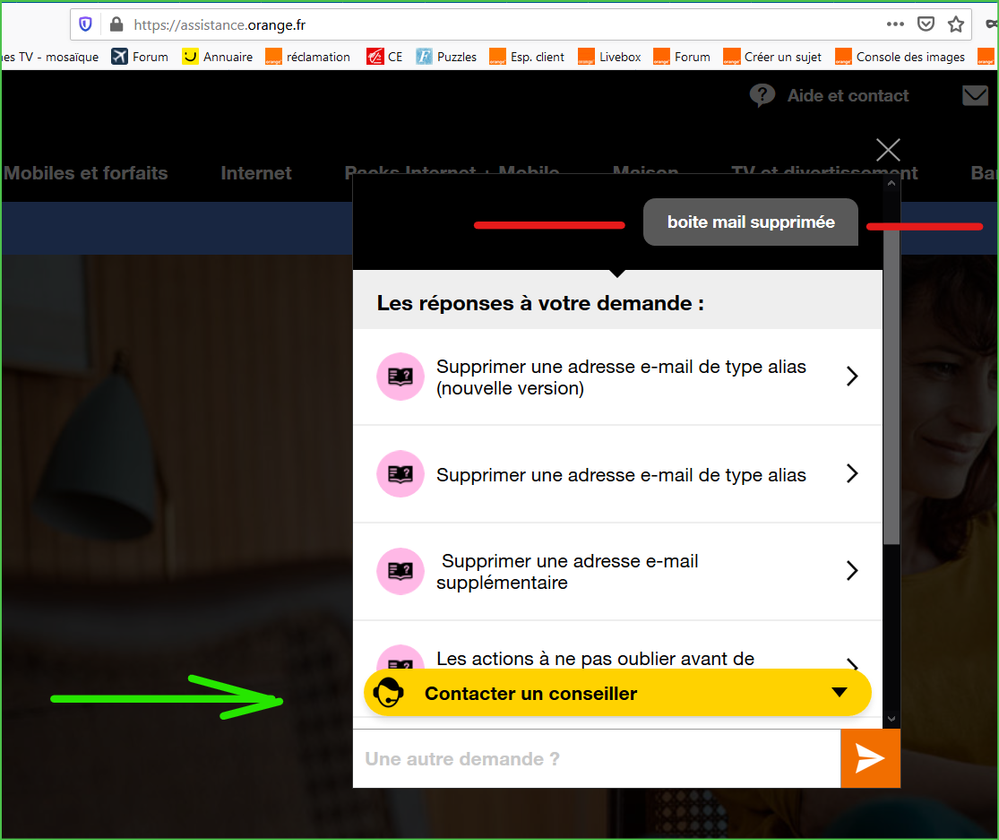Click the Une autre demande input field
999x840 pixels.
(597, 758)
